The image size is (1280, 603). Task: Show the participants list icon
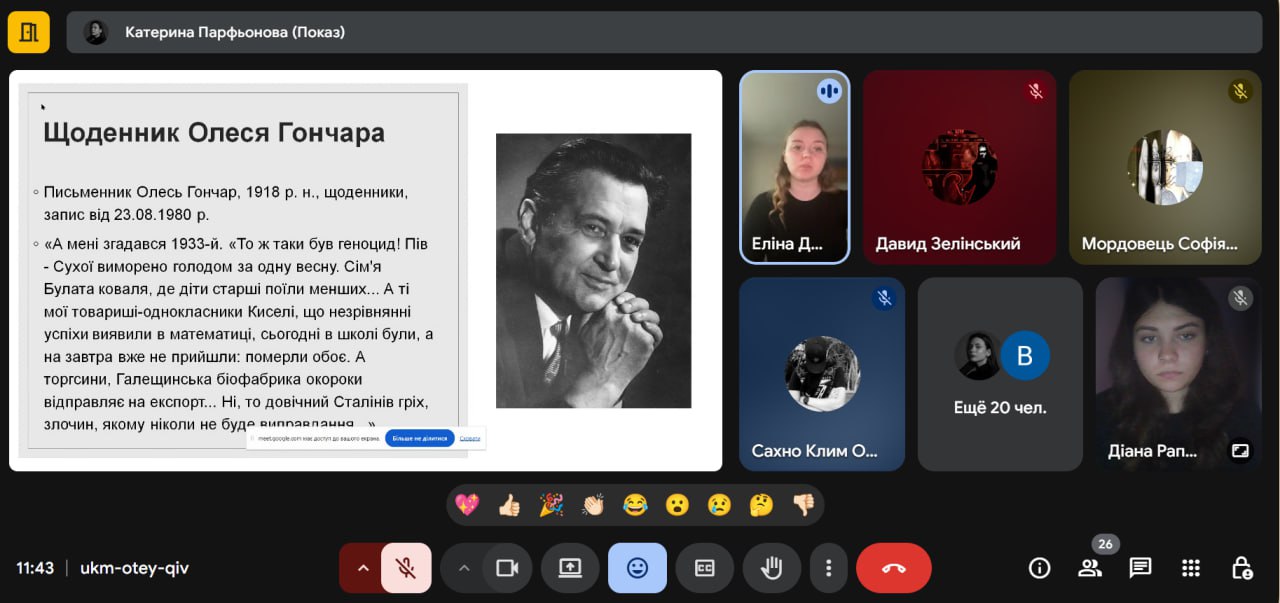tap(1089, 568)
